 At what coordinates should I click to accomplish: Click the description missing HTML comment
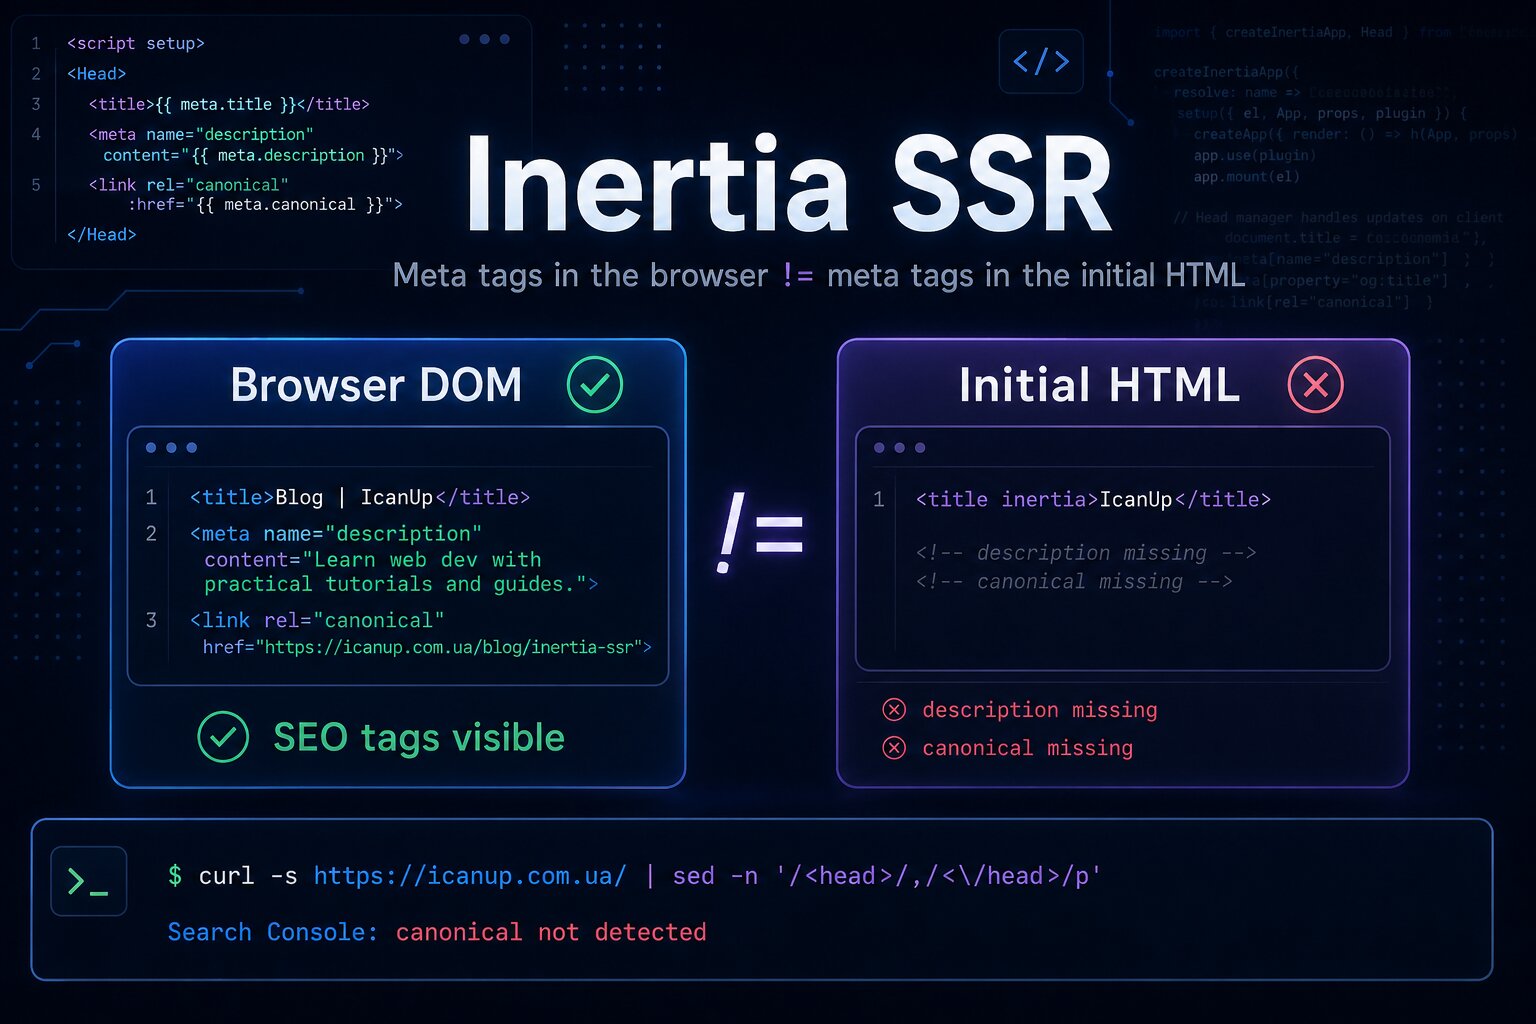click(1086, 553)
